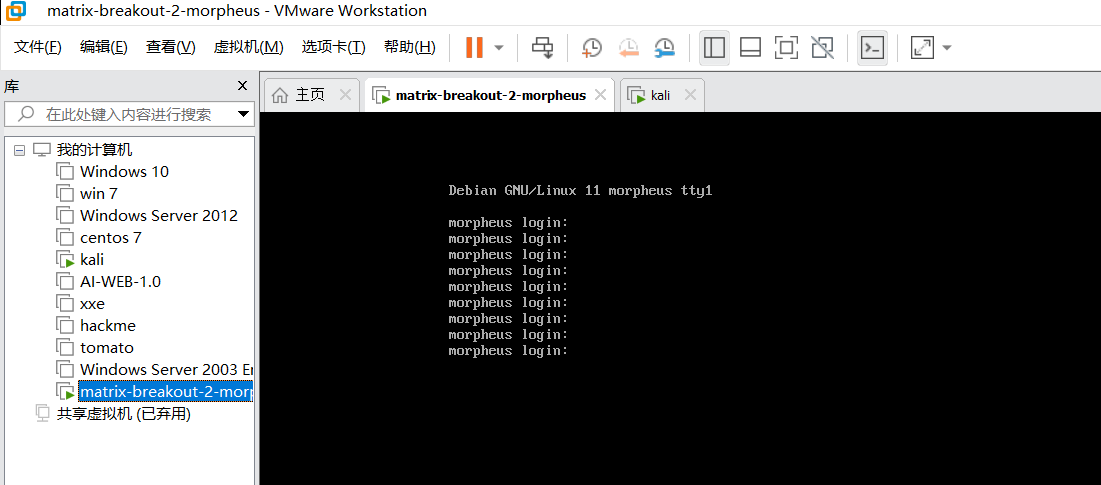The image size is (1101, 485).
Task: Select the win 7 virtual machine
Action: (x=99, y=194)
